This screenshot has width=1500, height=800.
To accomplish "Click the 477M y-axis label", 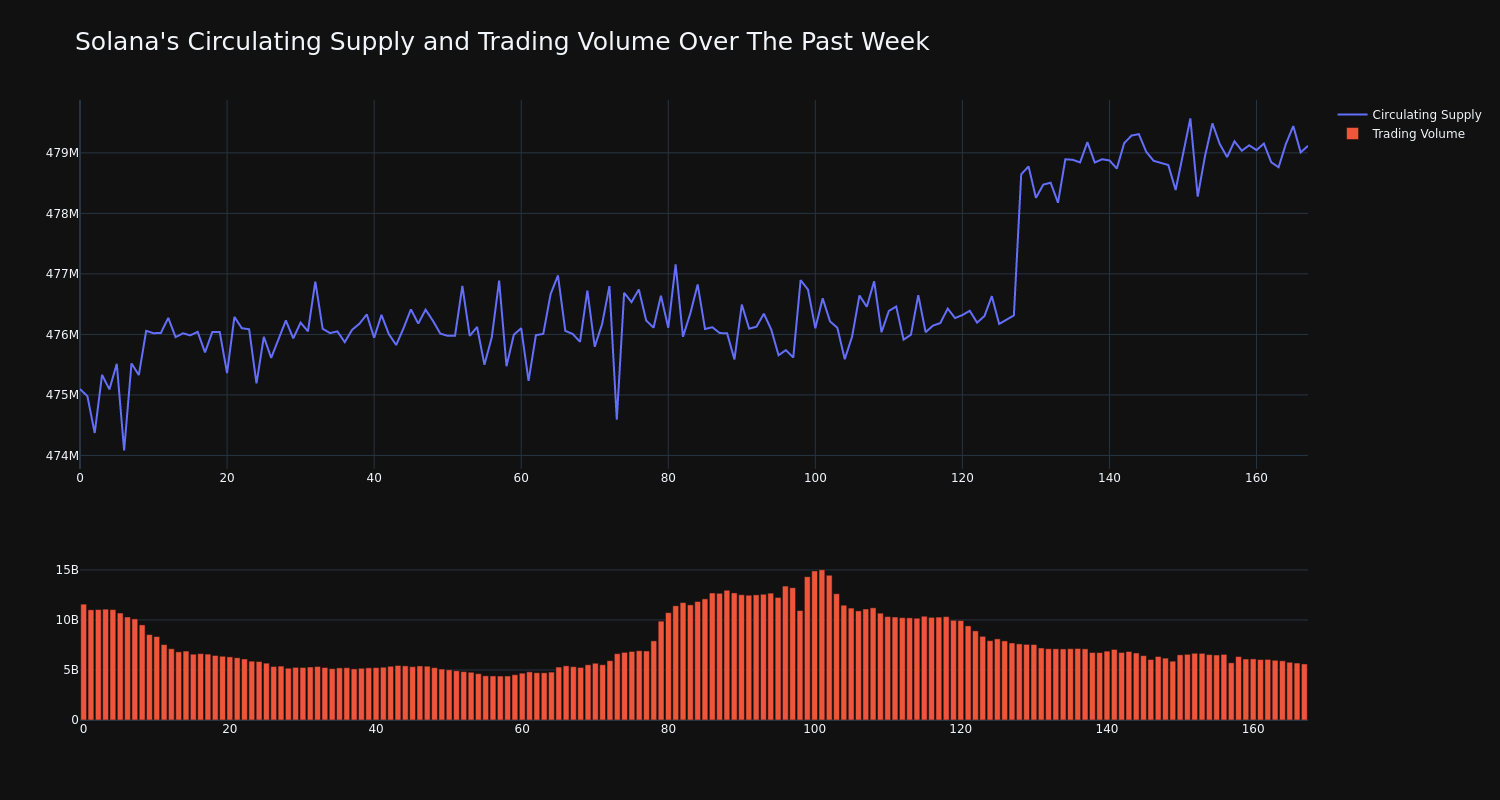I will click(62, 274).
